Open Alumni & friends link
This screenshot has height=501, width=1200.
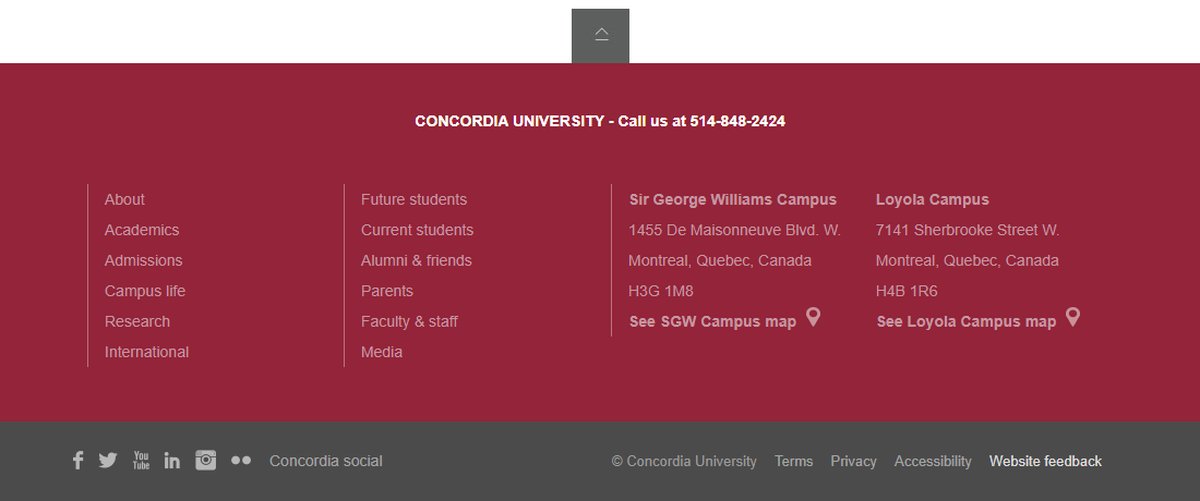click(x=416, y=261)
